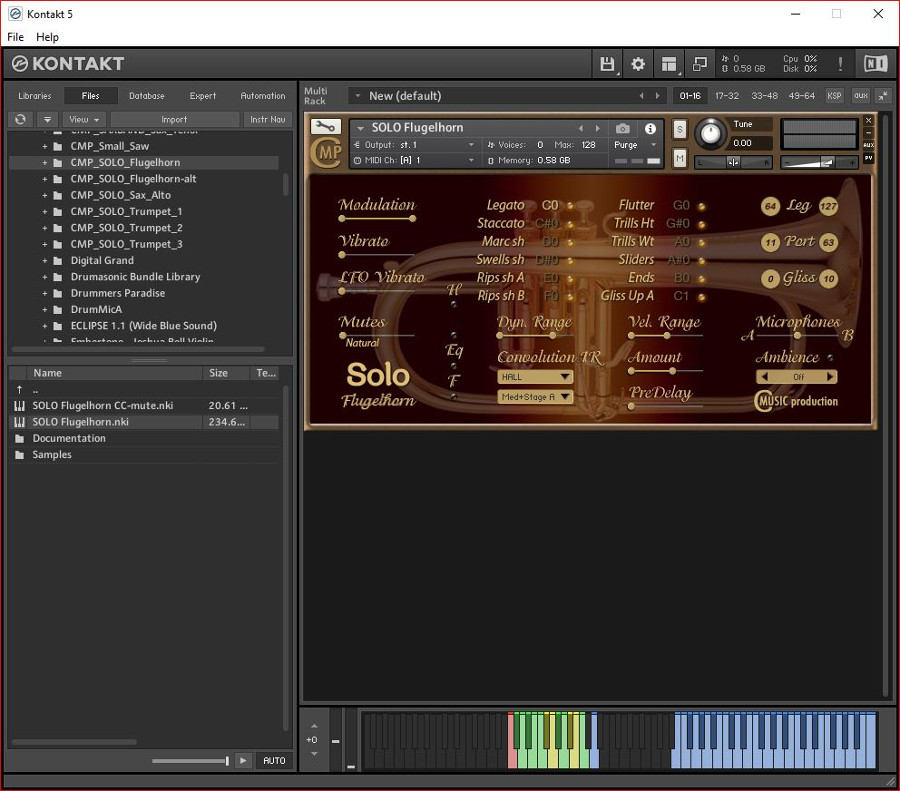Select the 33-48 rack page button
Viewport: 900px width, 791px height.
click(x=765, y=96)
